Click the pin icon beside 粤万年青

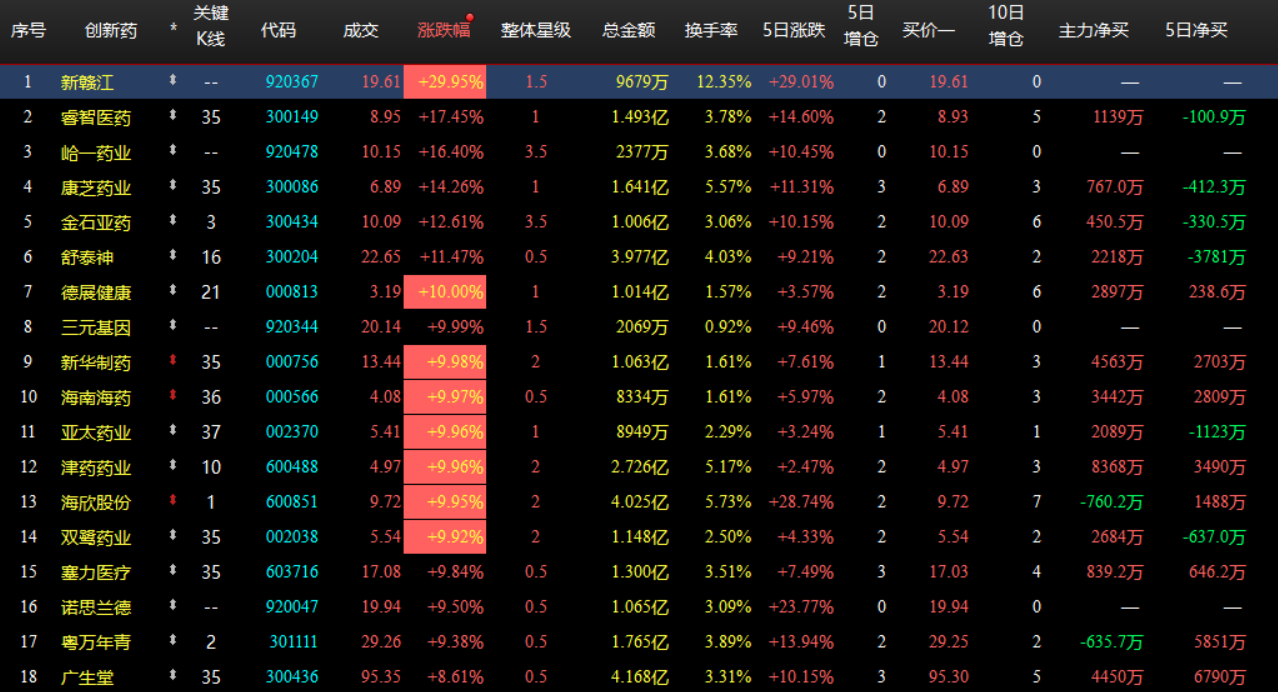tap(173, 641)
